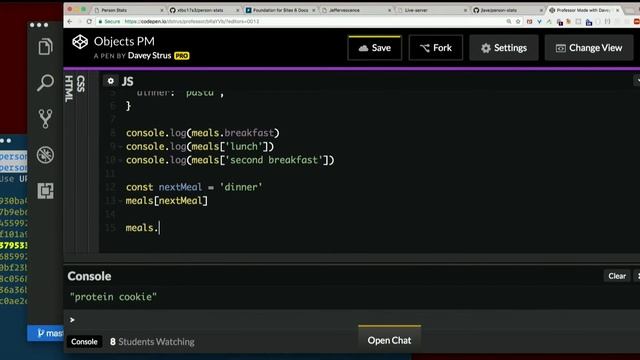Switch to the HTML editor tab
Viewport: 640px width, 360px height.
point(69,89)
